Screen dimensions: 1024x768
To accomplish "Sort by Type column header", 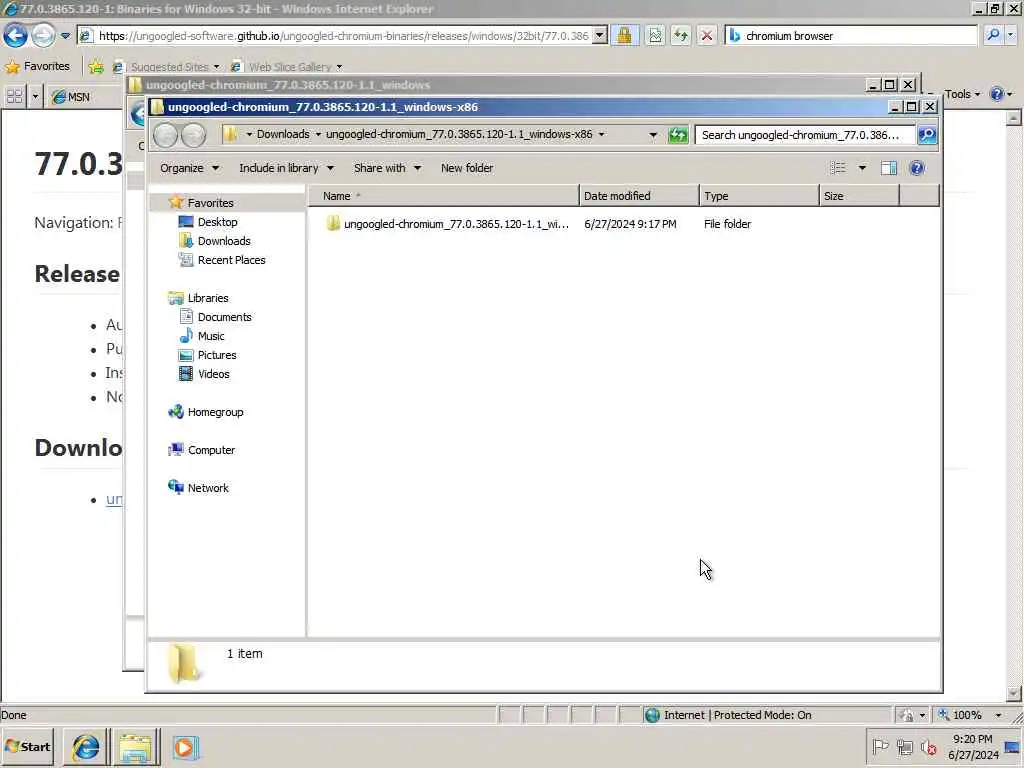I will pyautogui.click(x=759, y=196).
